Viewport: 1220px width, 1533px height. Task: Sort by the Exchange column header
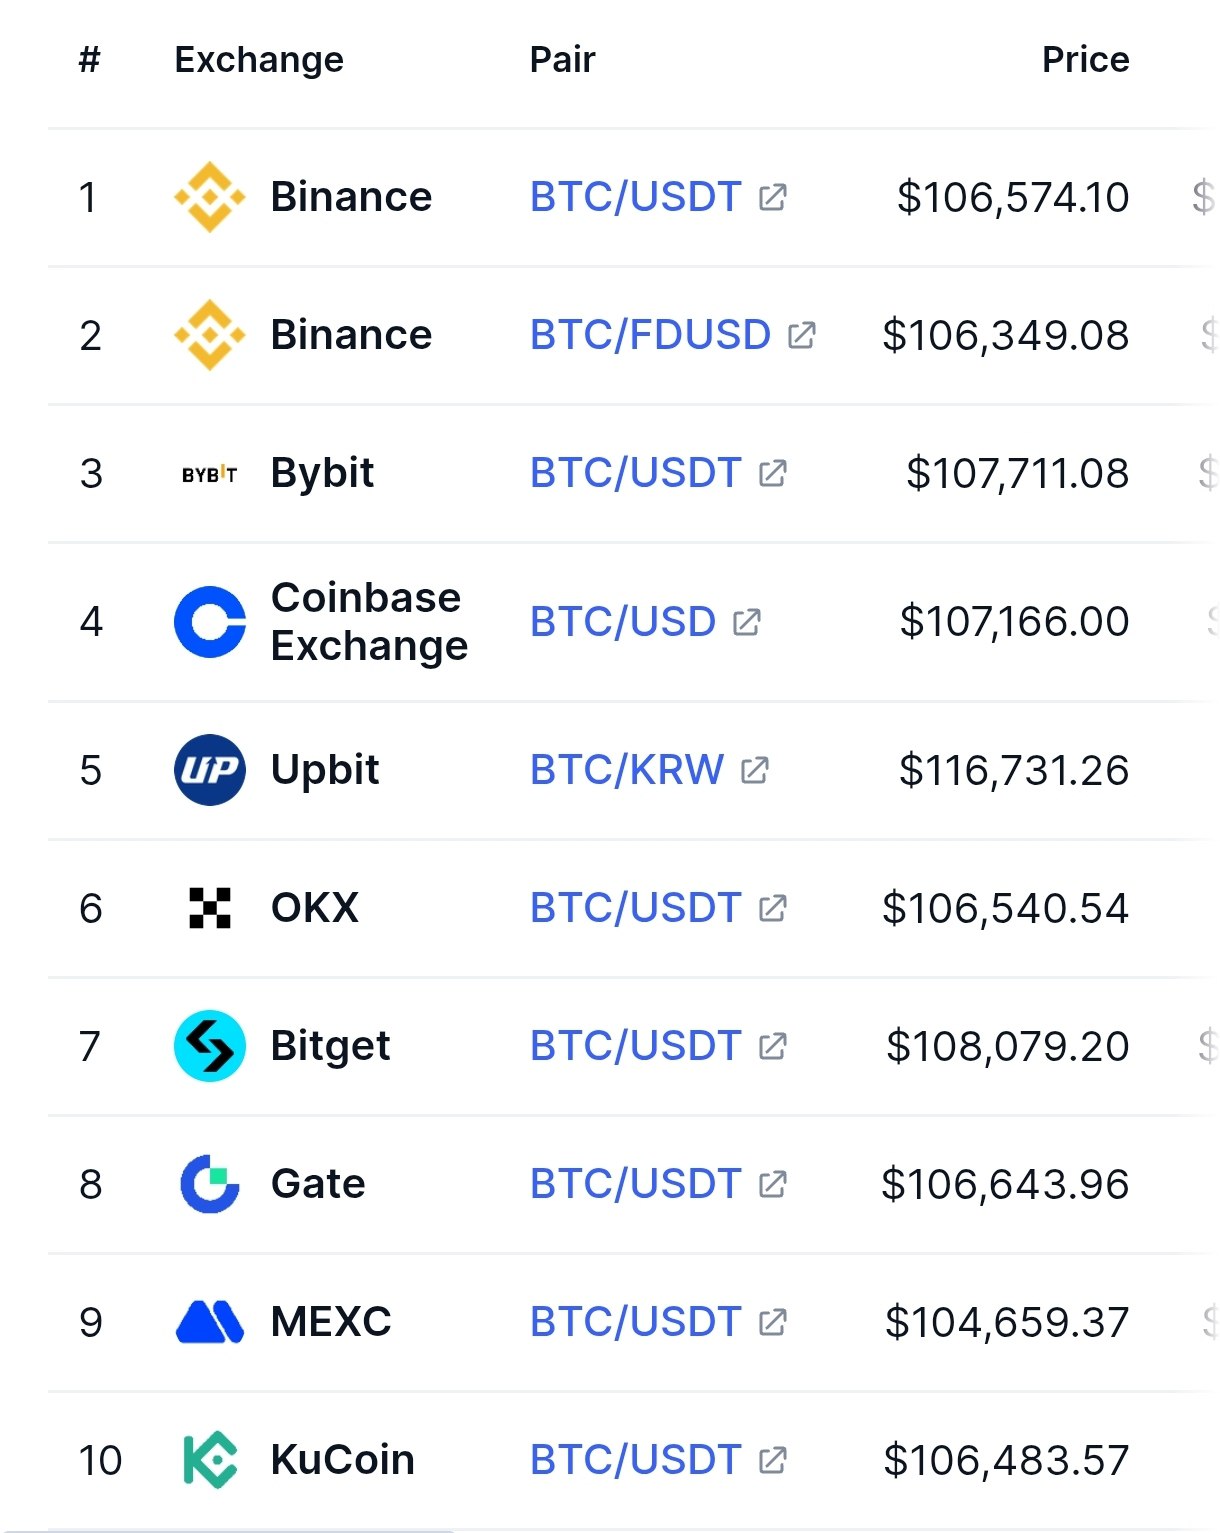click(259, 60)
